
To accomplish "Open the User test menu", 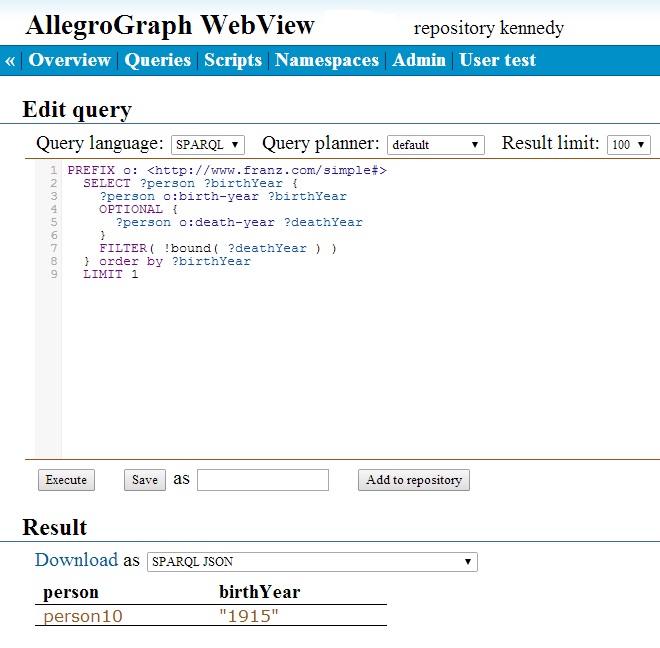I will (x=498, y=60).
